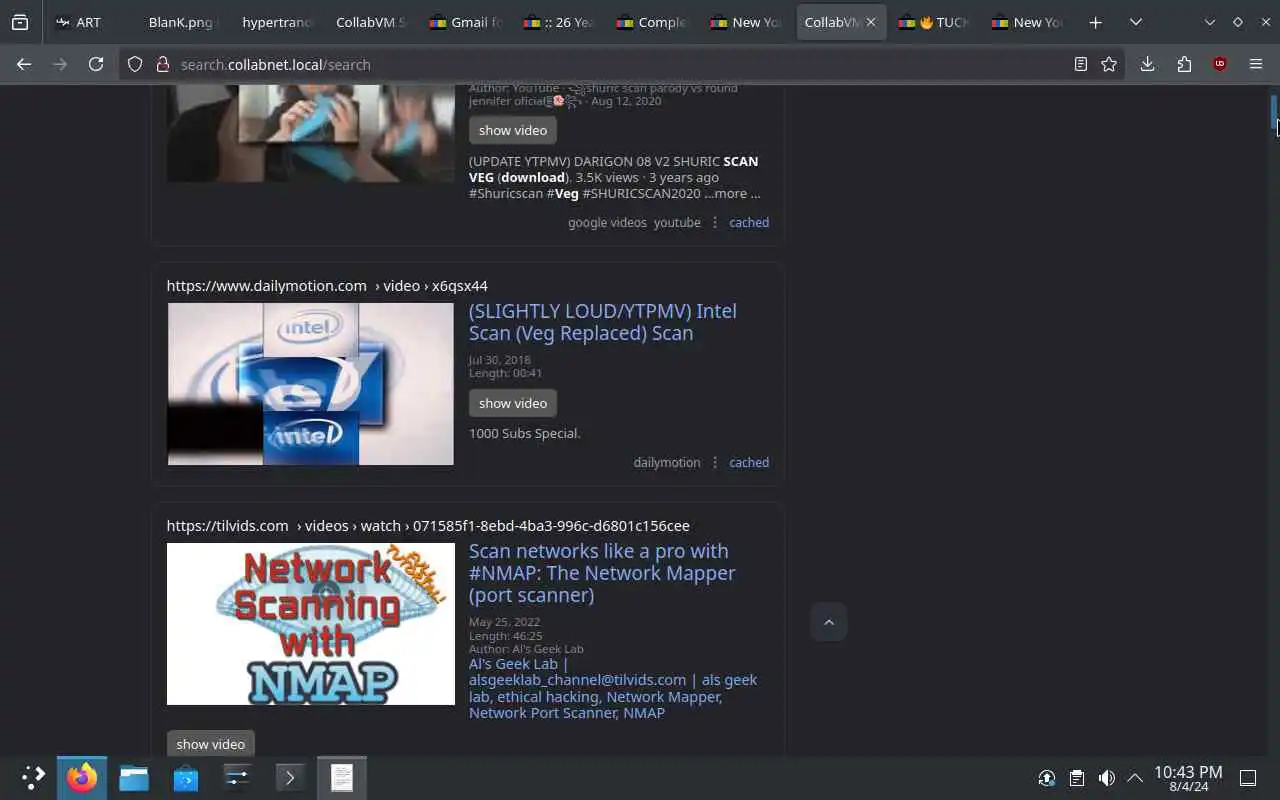The width and height of the screenshot is (1280, 800).
Task: Click the 'dailymotion' engine label
Action: click(667, 462)
